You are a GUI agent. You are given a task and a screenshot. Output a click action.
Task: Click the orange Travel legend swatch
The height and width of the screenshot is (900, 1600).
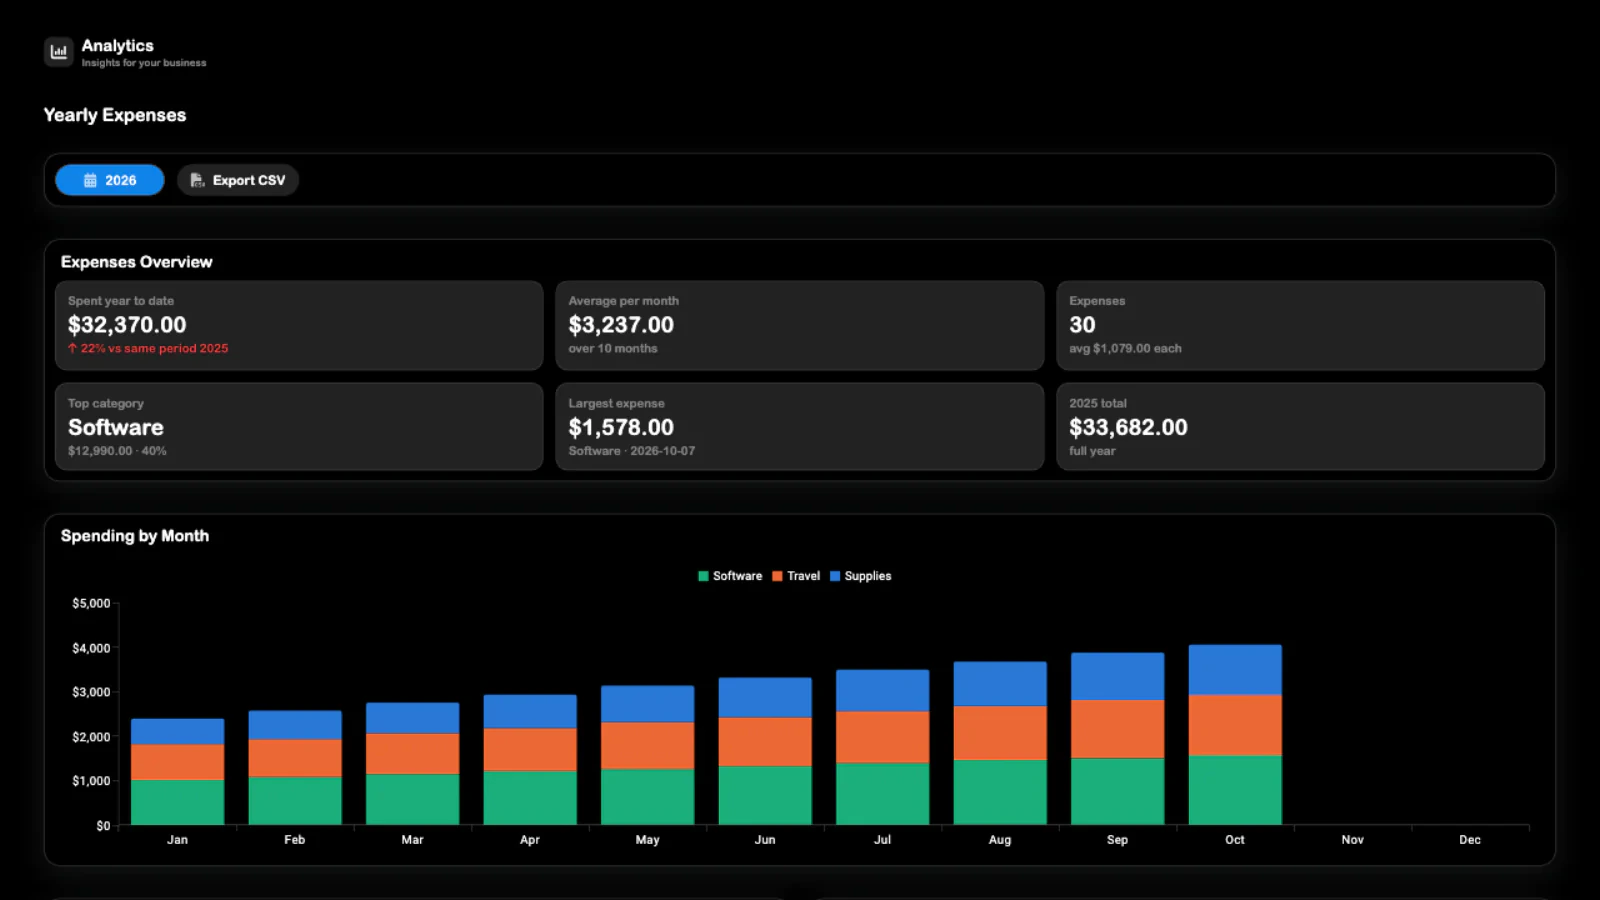[777, 576]
